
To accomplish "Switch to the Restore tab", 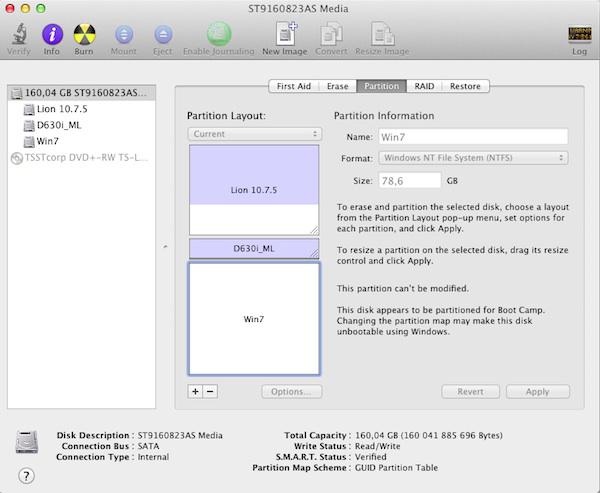I will [x=464, y=86].
